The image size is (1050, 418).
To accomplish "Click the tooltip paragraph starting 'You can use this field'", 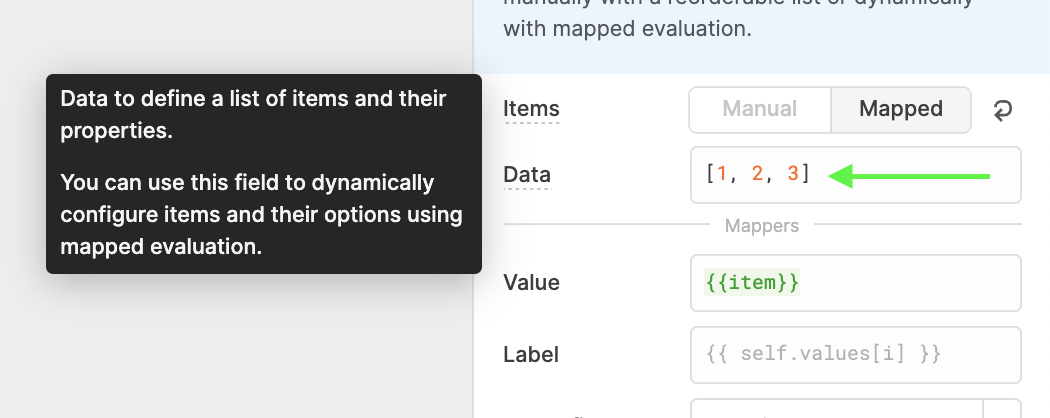I will tap(261, 214).
